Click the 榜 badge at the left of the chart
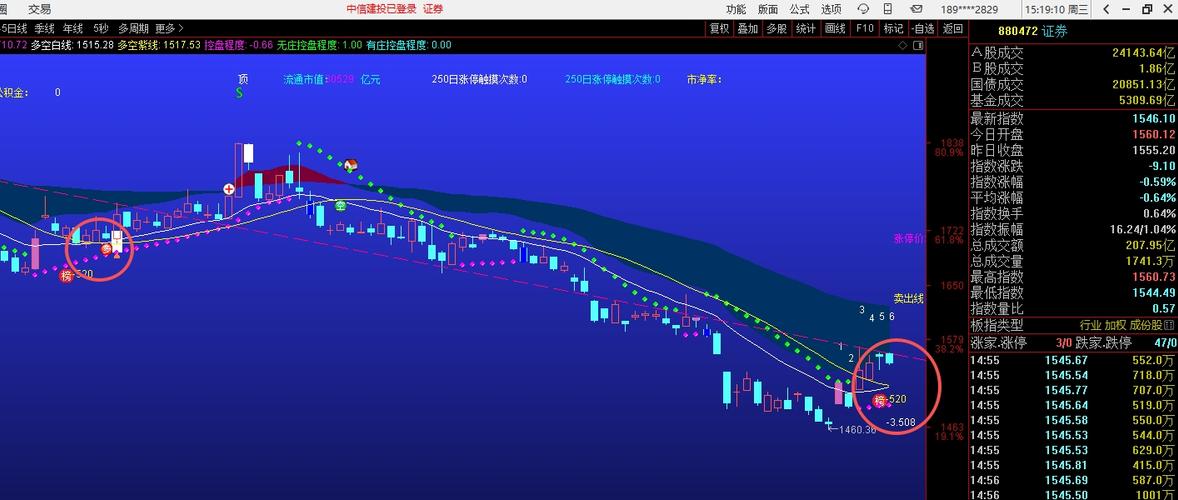 (x=66, y=276)
